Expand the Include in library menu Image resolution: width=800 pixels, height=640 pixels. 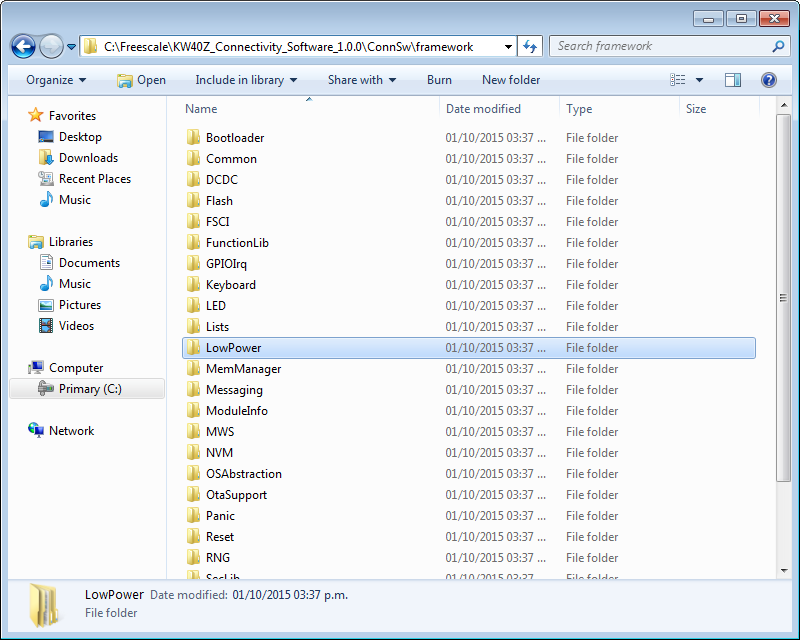tap(246, 80)
